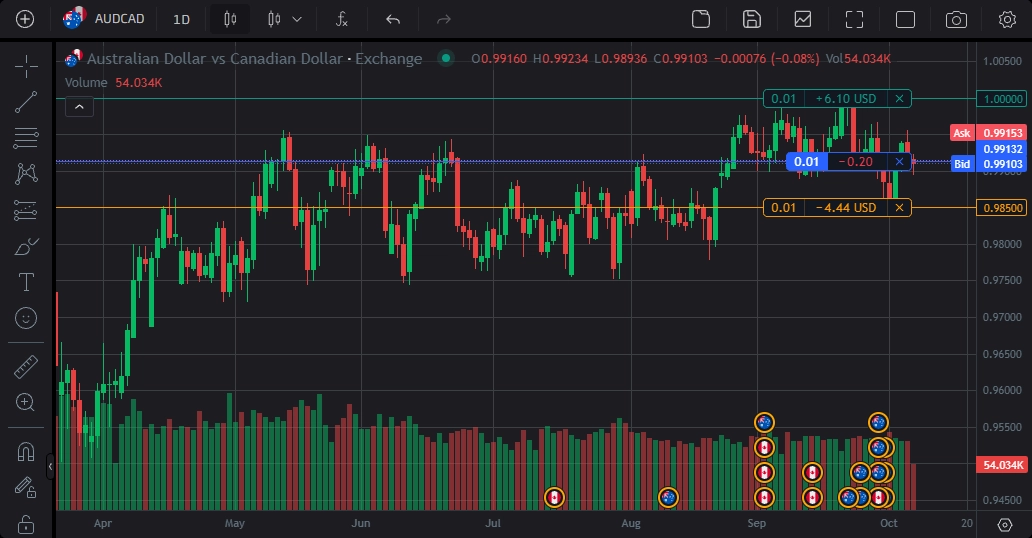Toggle stay in drawing mode

point(26,487)
